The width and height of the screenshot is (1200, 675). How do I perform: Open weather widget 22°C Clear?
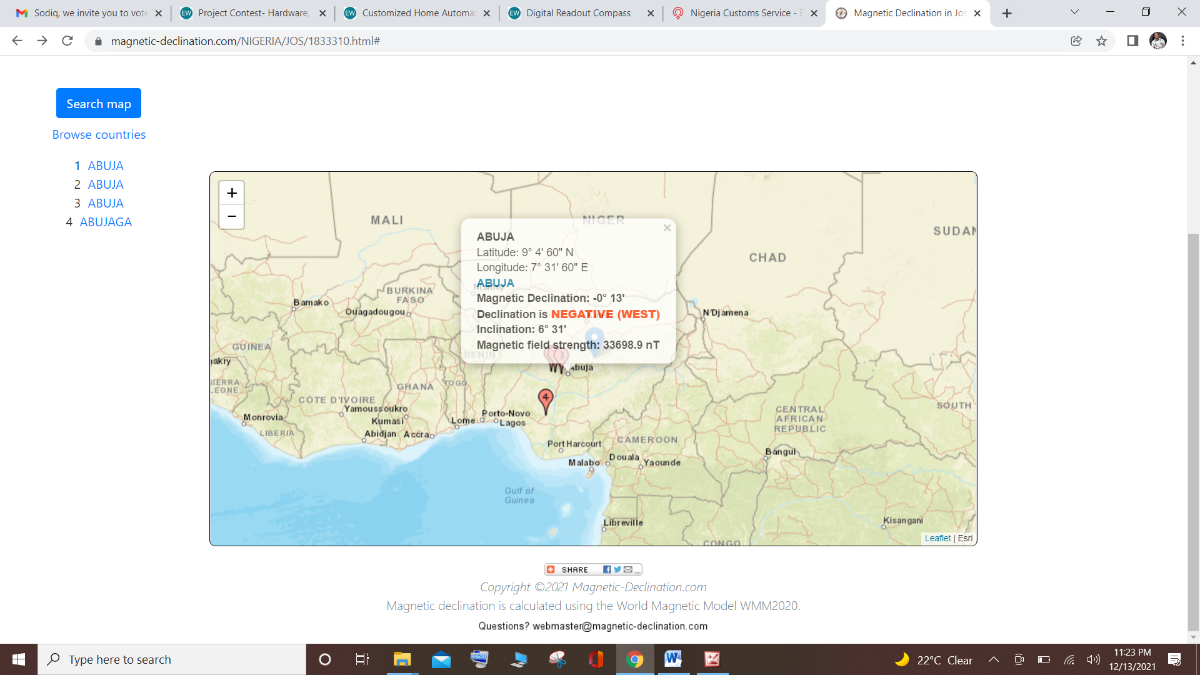click(933, 659)
